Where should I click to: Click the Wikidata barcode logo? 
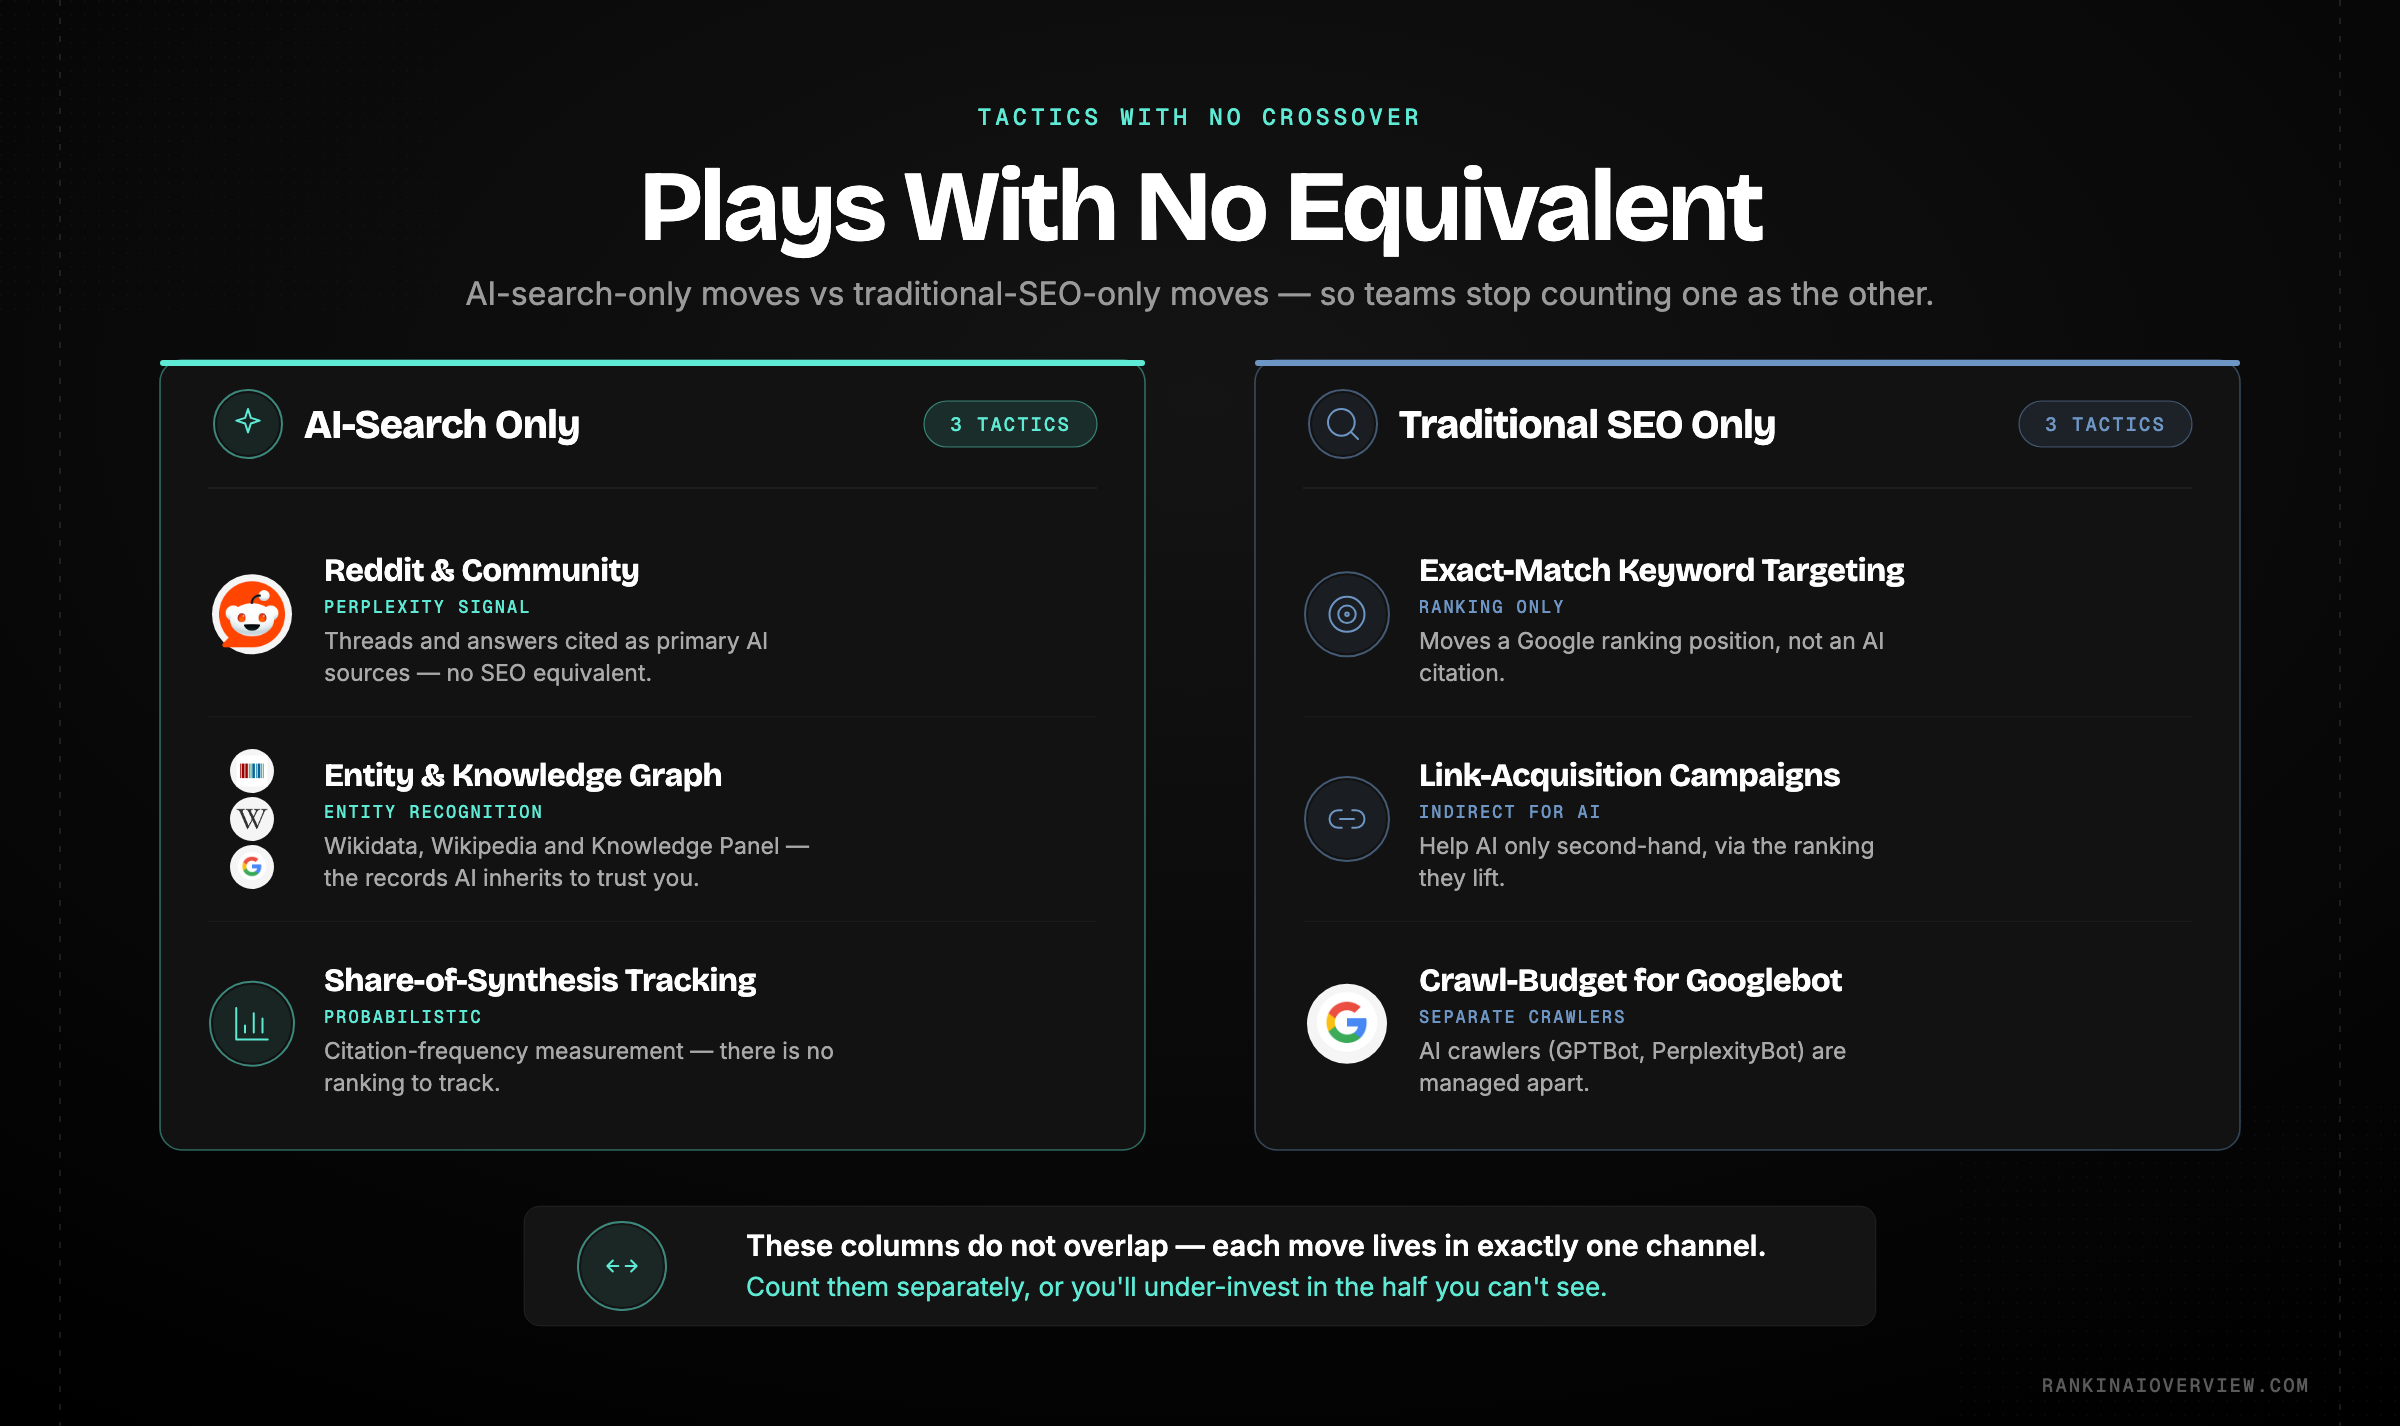pos(252,771)
